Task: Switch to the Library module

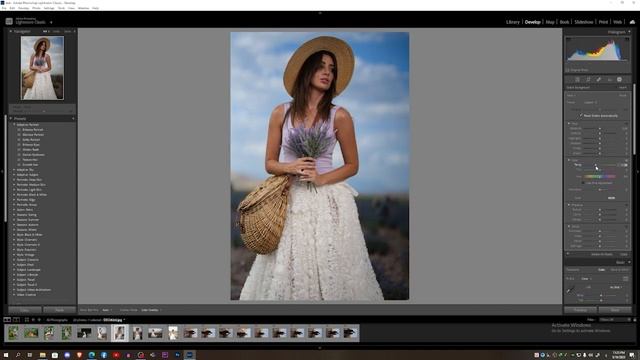Action: point(513,22)
